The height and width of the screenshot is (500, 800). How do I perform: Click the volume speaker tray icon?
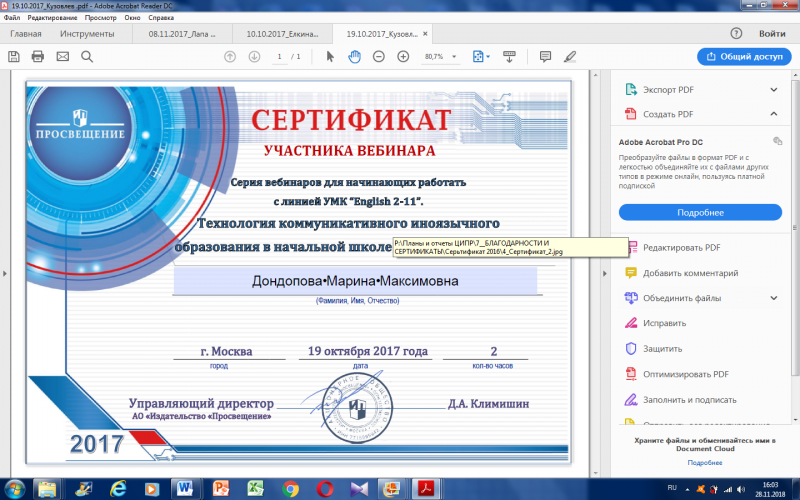coord(741,489)
